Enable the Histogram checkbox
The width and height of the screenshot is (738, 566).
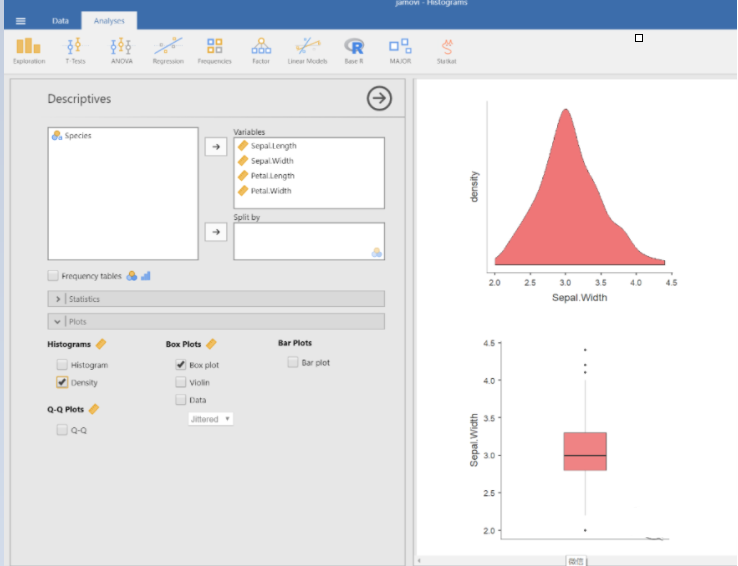coord(63,365)
